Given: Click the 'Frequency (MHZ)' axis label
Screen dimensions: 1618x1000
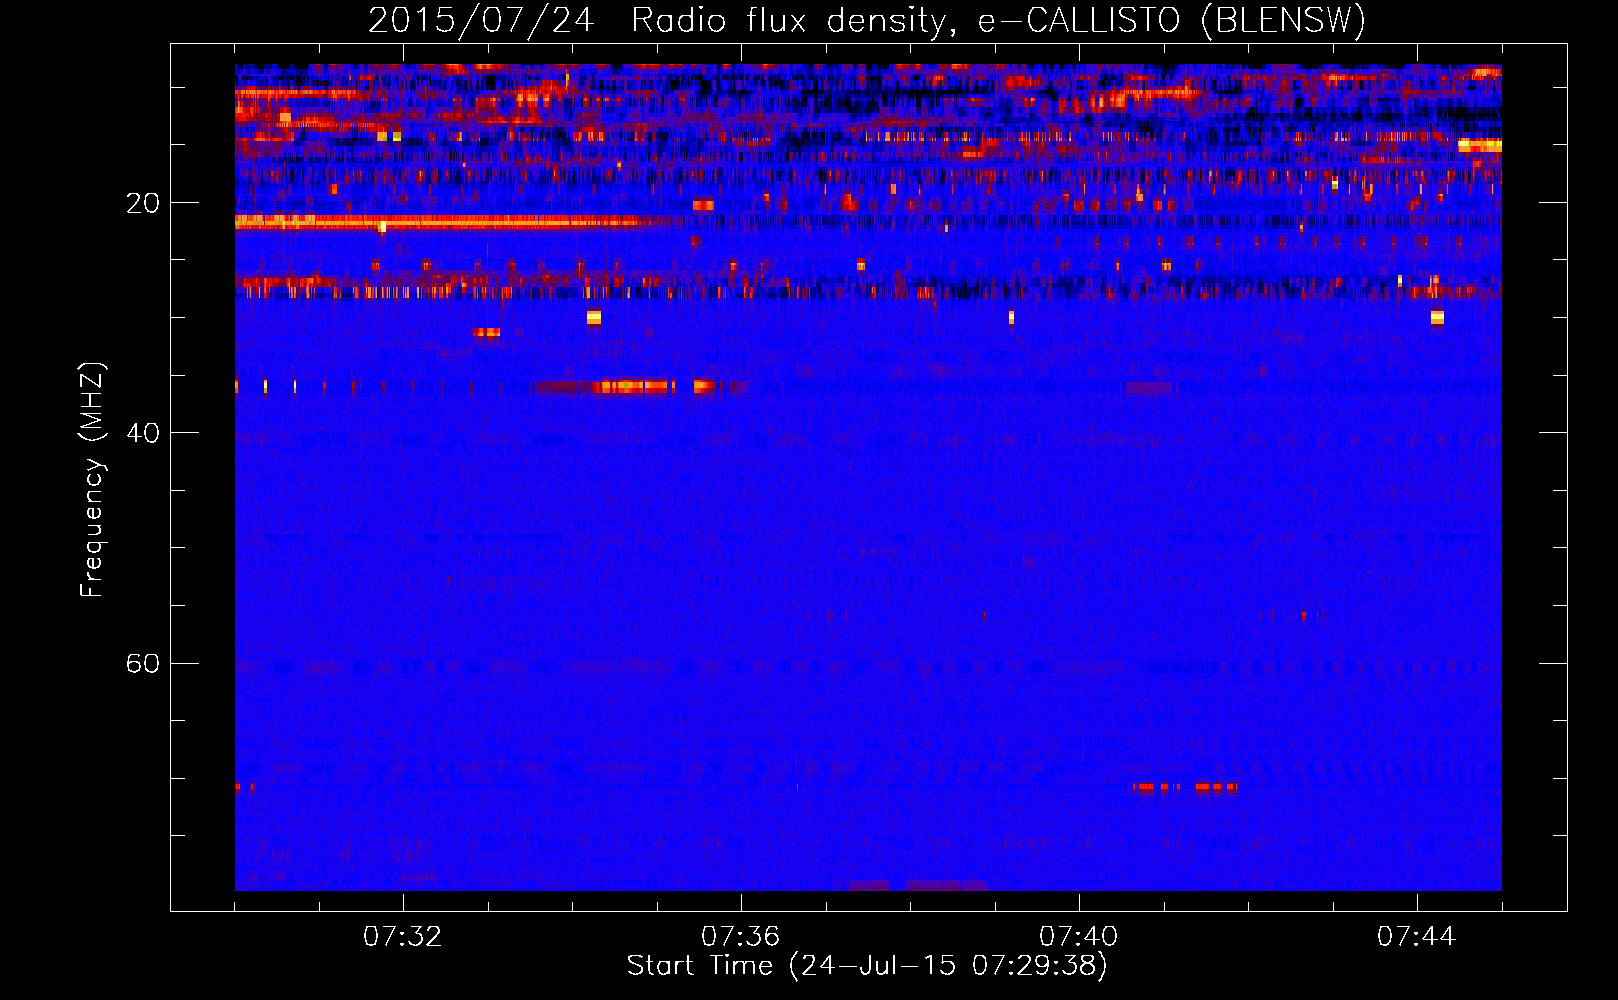Looking at the screenshot, I should (x=92, y=480).
